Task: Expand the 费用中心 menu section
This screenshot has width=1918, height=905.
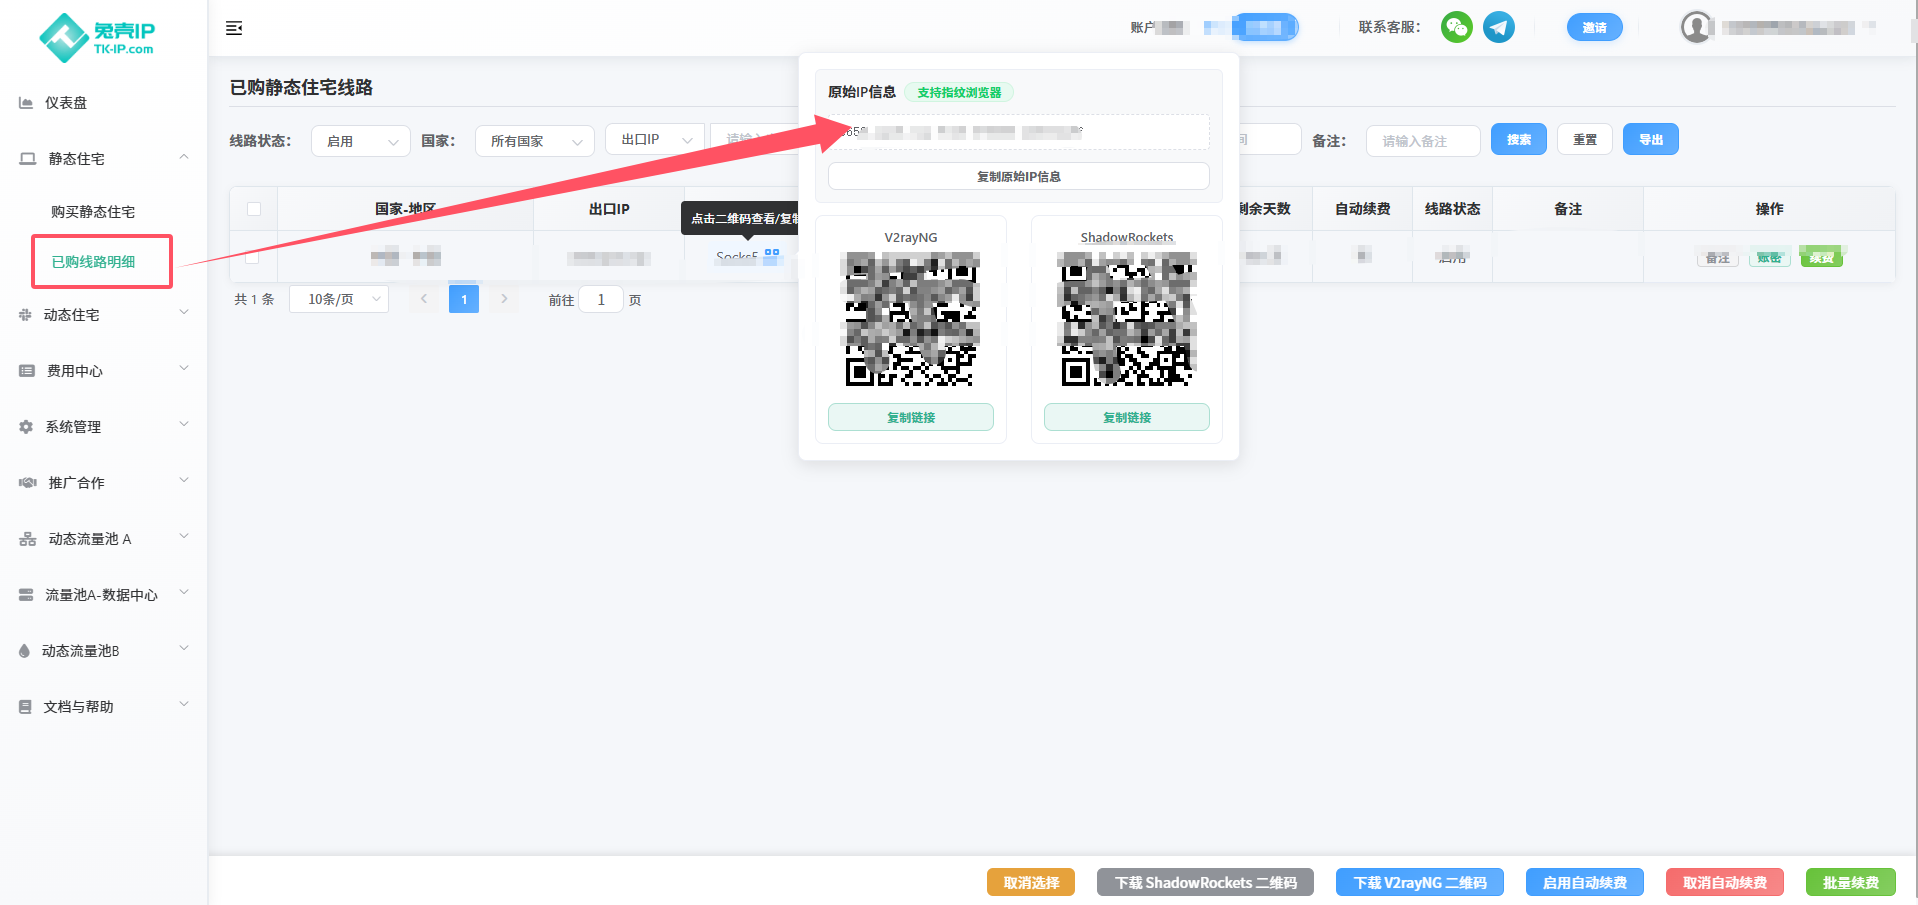Action: [x=184, y=369]
